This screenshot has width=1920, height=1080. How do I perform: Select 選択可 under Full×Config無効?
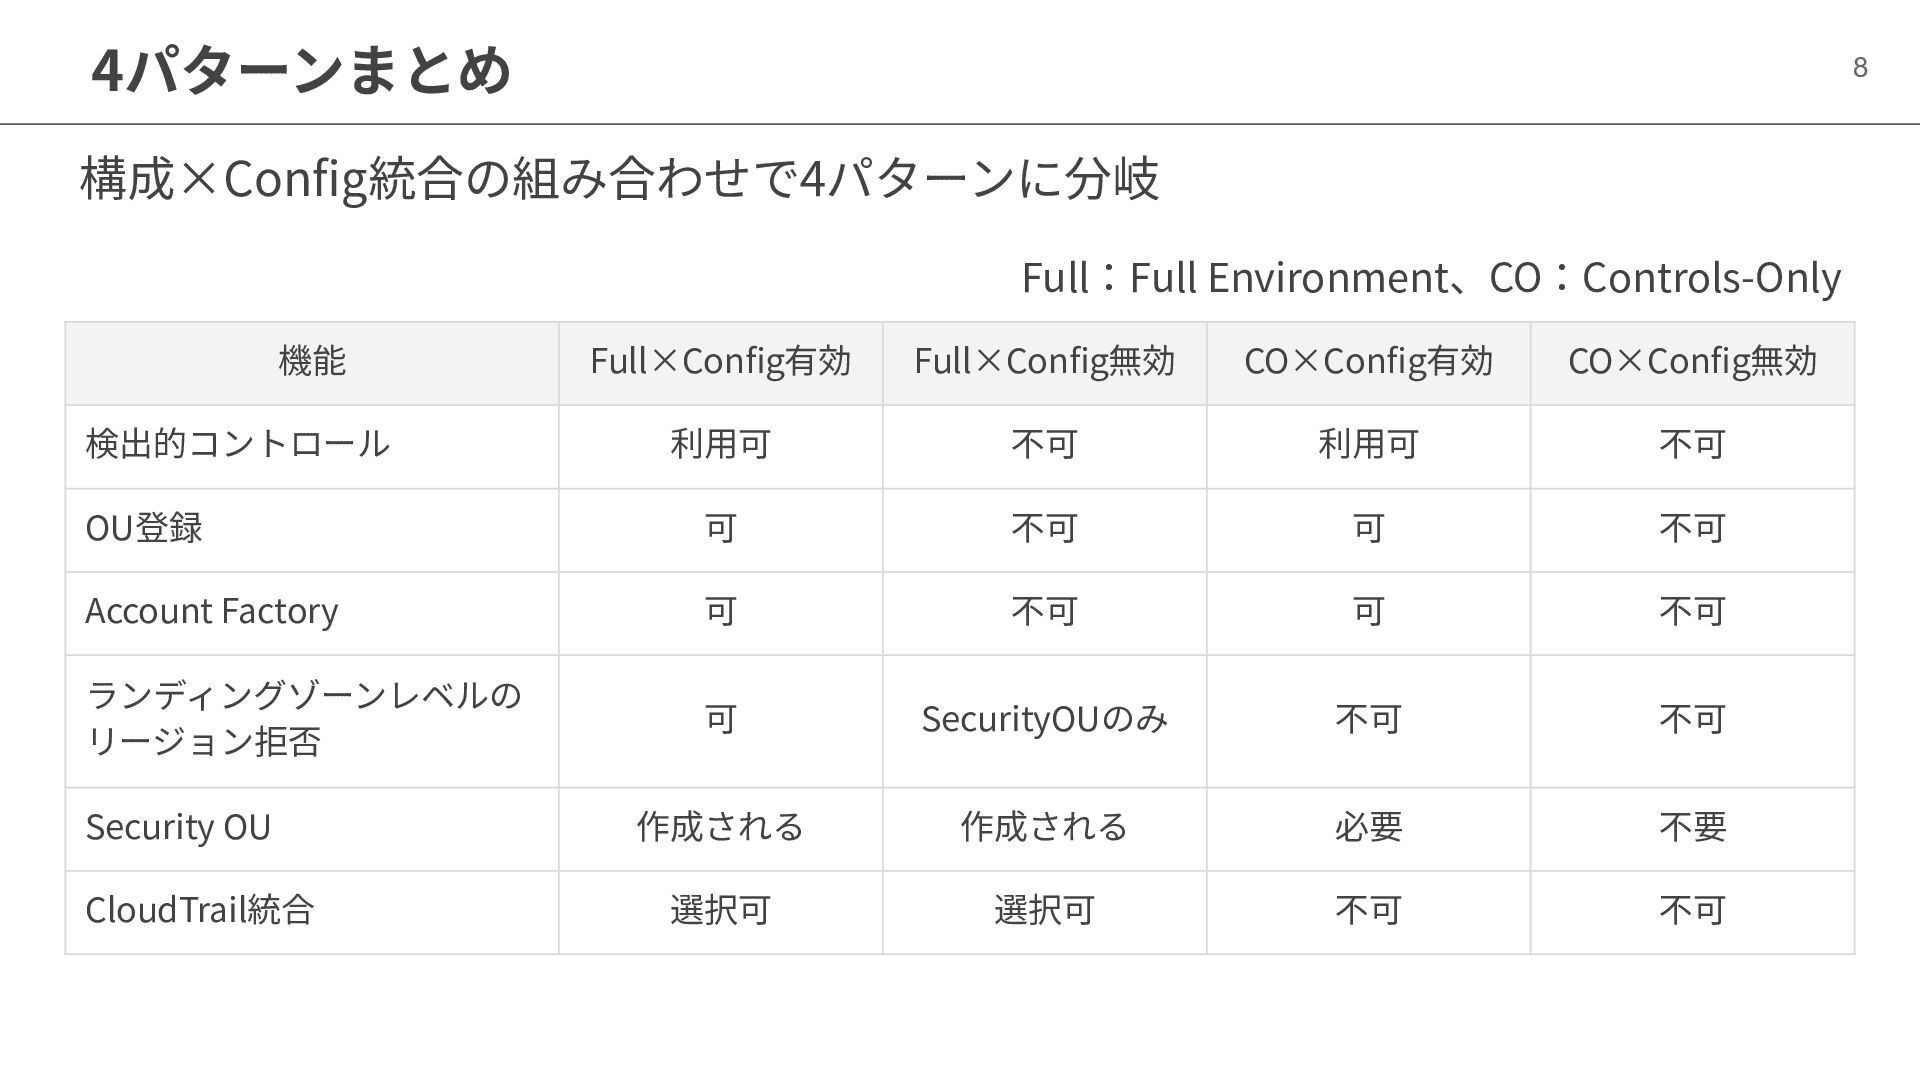(1044, 911)
